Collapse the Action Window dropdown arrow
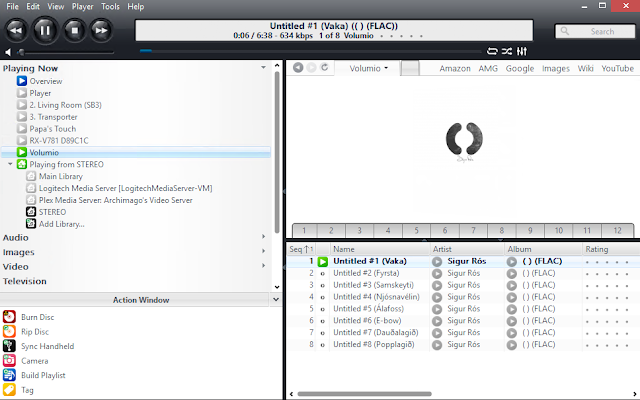Screen dimensions: 640x400 (x=276, y=300)
